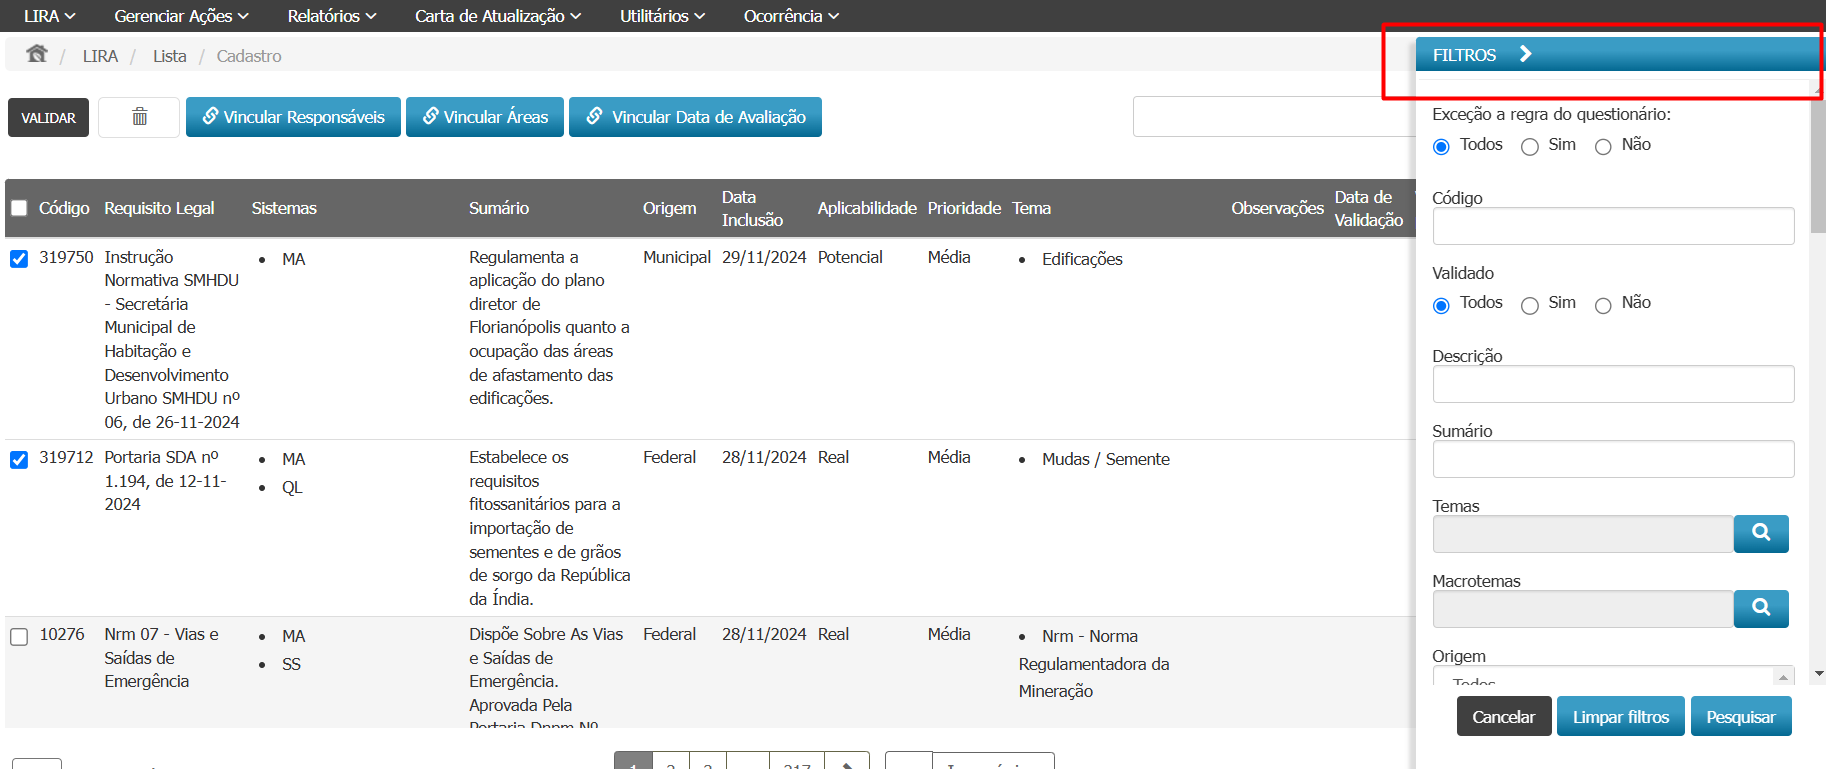Select 'Sim' under Validado
The width and height of the screenshot is (1826, 769).
point(1530,306)
